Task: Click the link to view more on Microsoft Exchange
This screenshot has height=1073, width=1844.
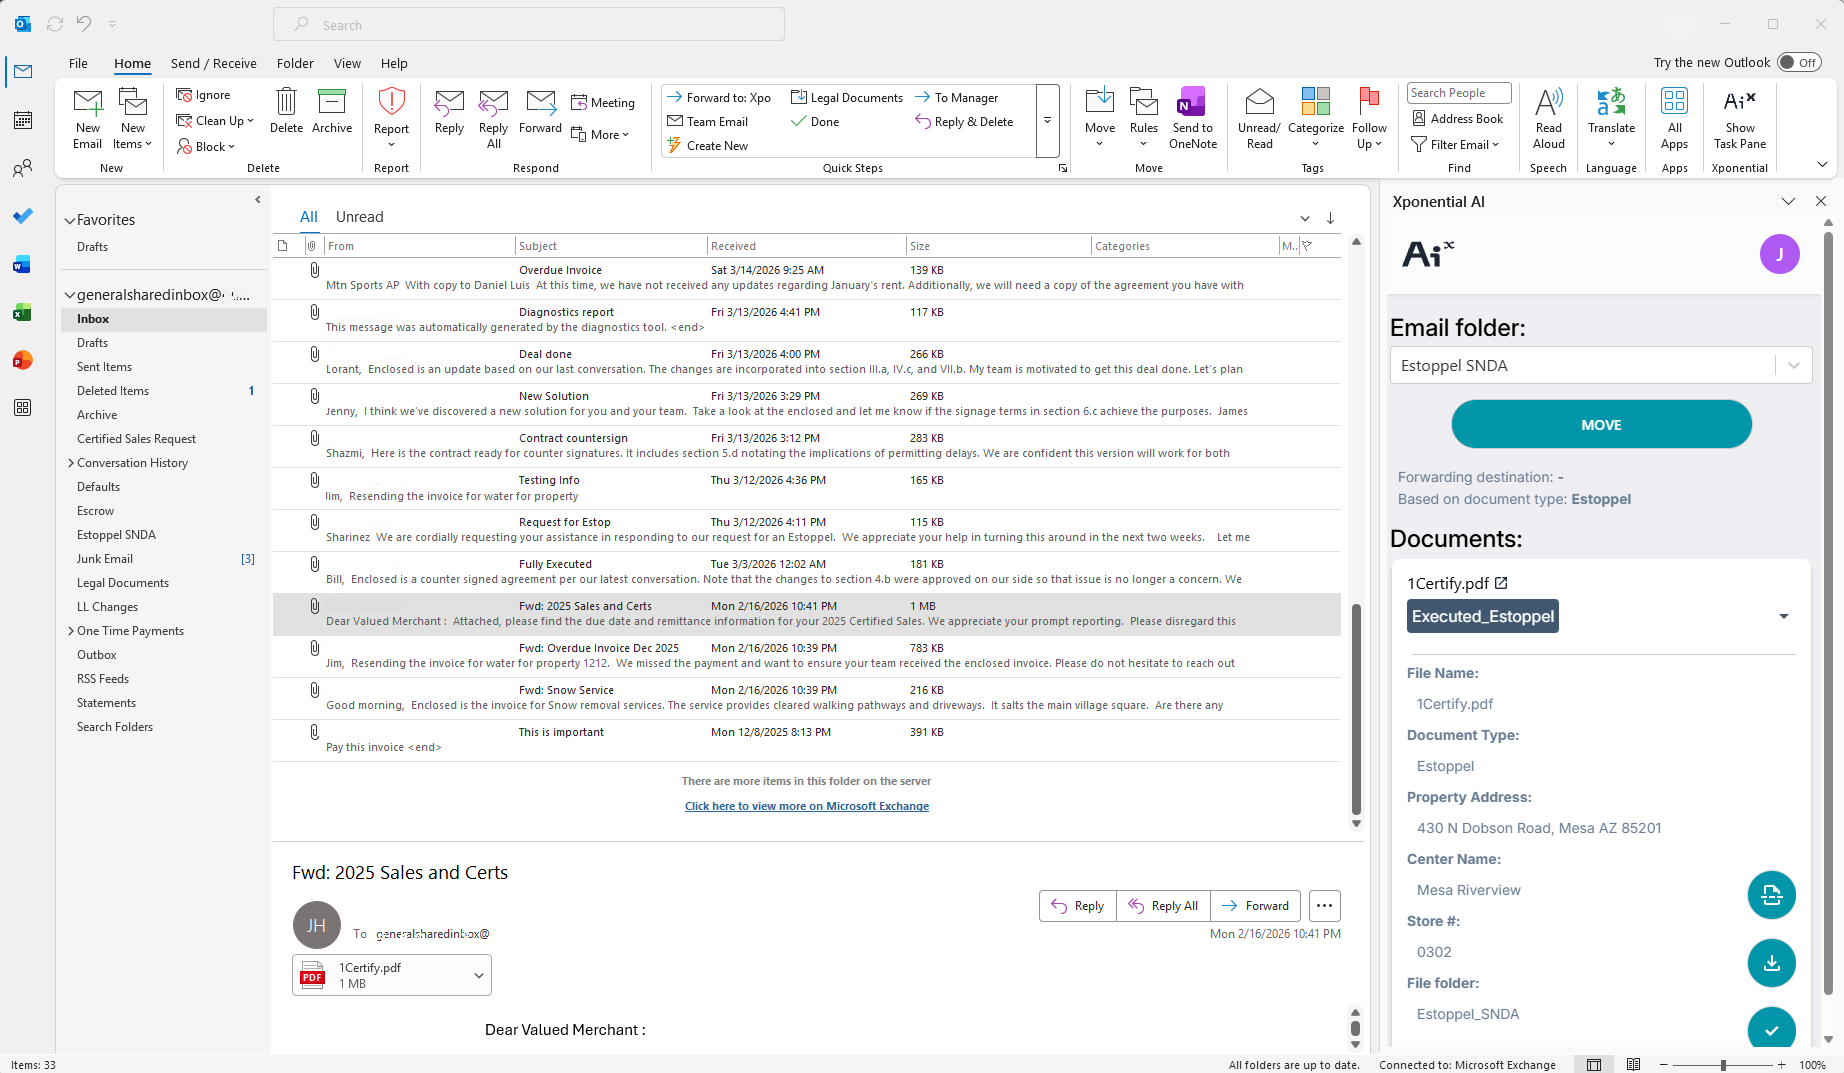Action: tap(806, 805)
